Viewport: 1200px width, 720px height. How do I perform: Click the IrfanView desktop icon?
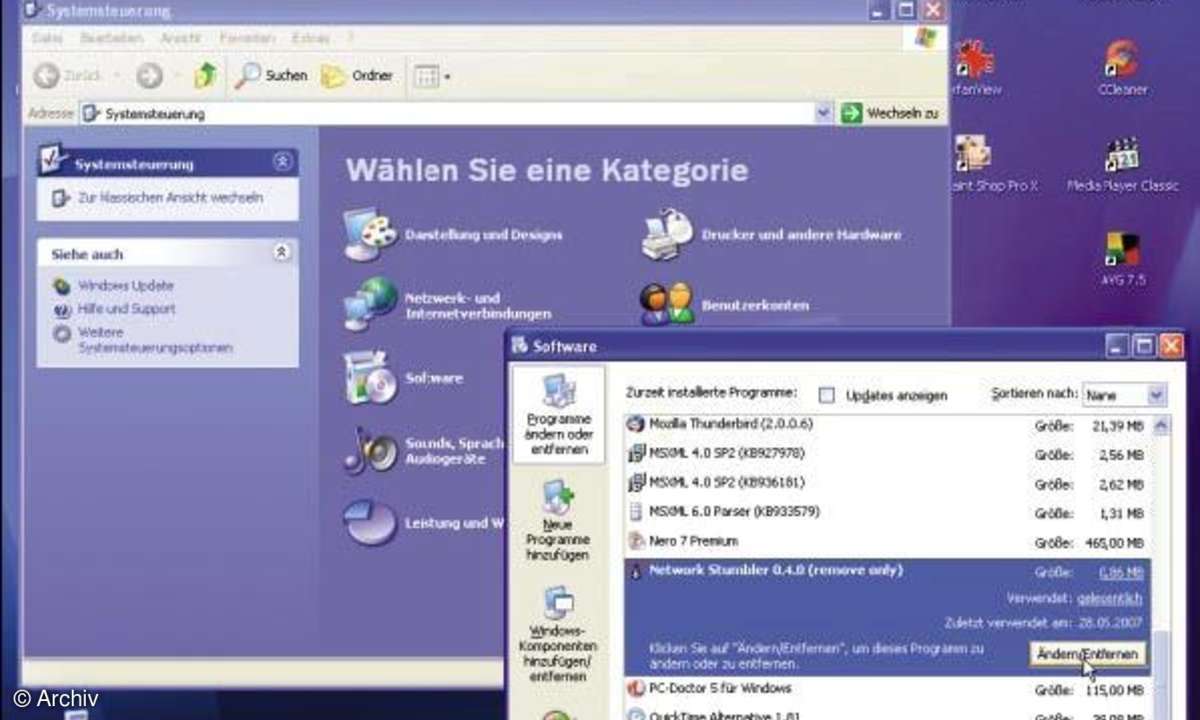(x=972, y=67)
